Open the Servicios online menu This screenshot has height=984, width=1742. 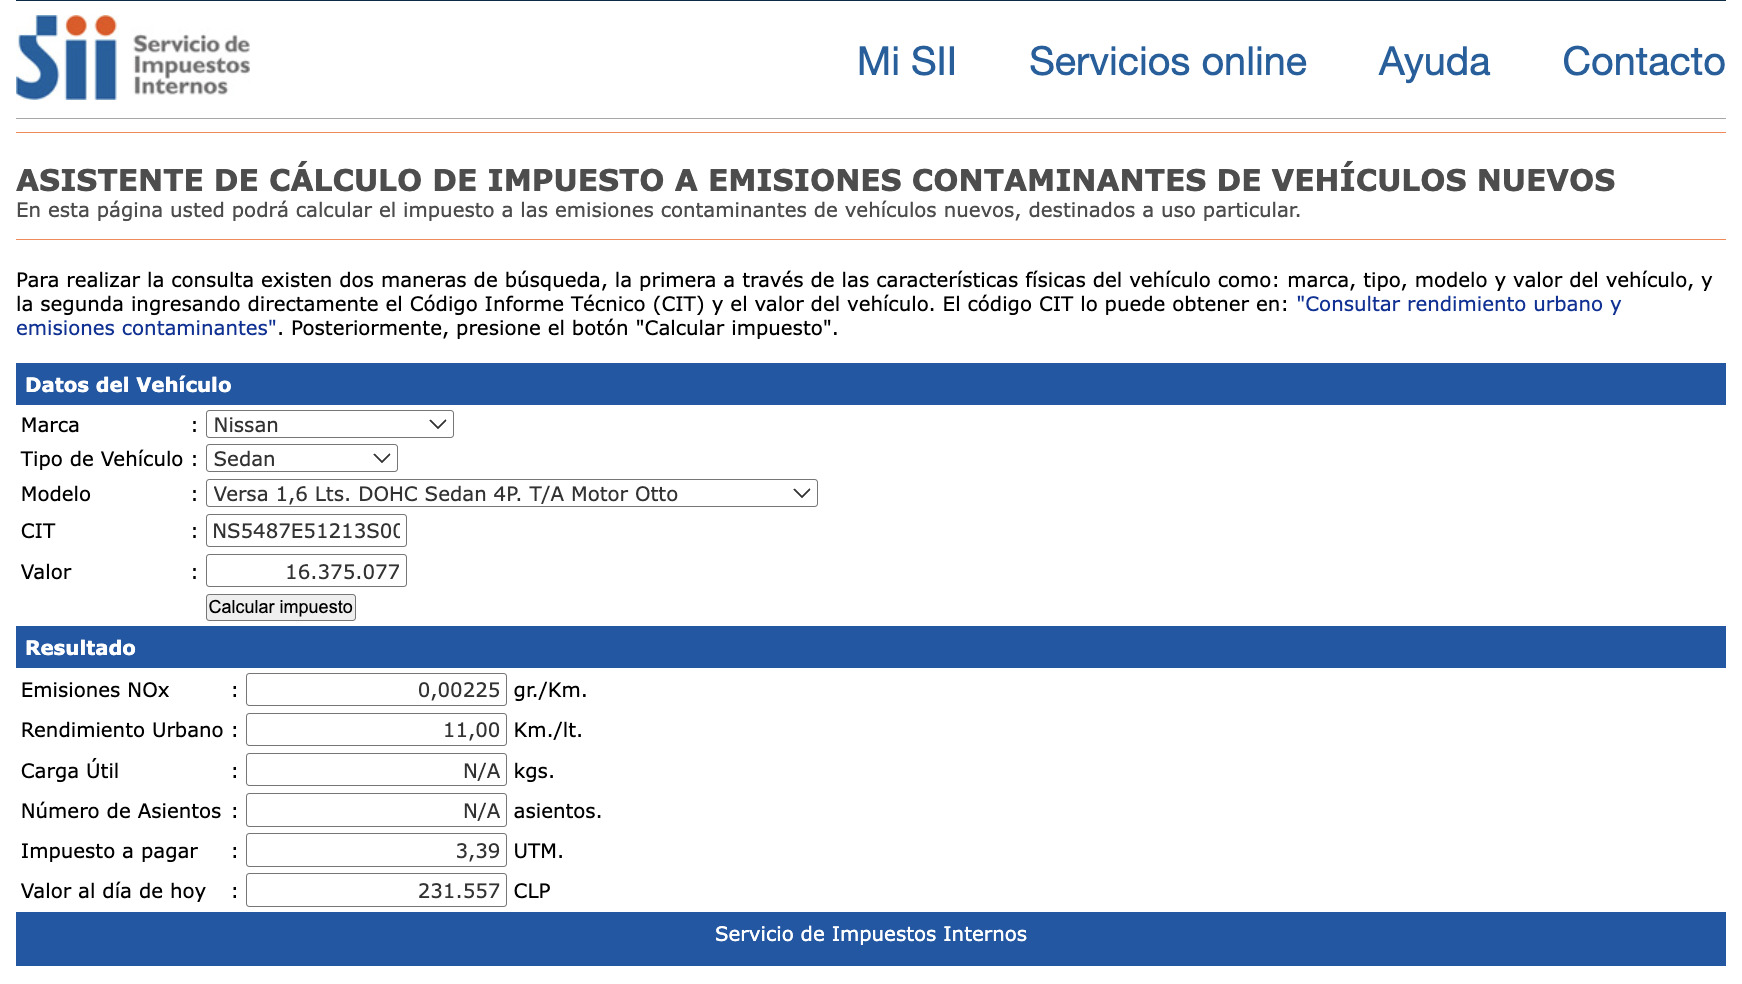(1167, 62)
